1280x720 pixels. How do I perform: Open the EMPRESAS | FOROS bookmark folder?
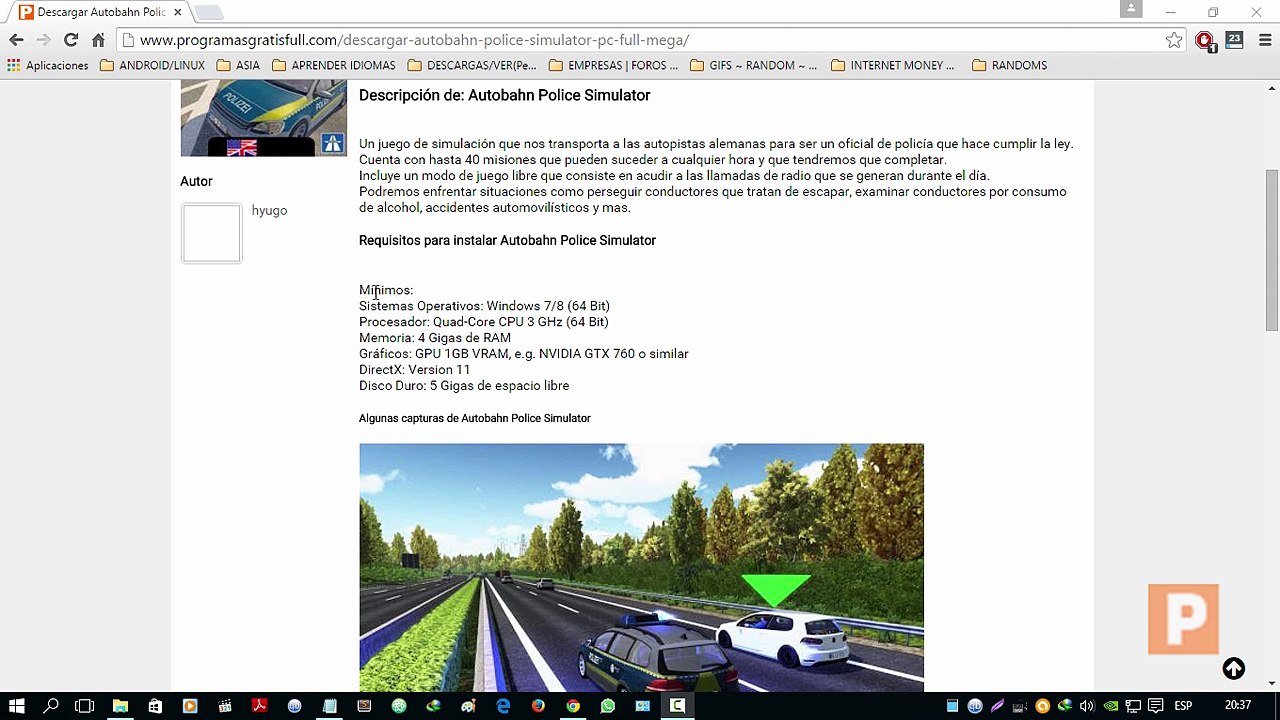(x=613, y=65)
